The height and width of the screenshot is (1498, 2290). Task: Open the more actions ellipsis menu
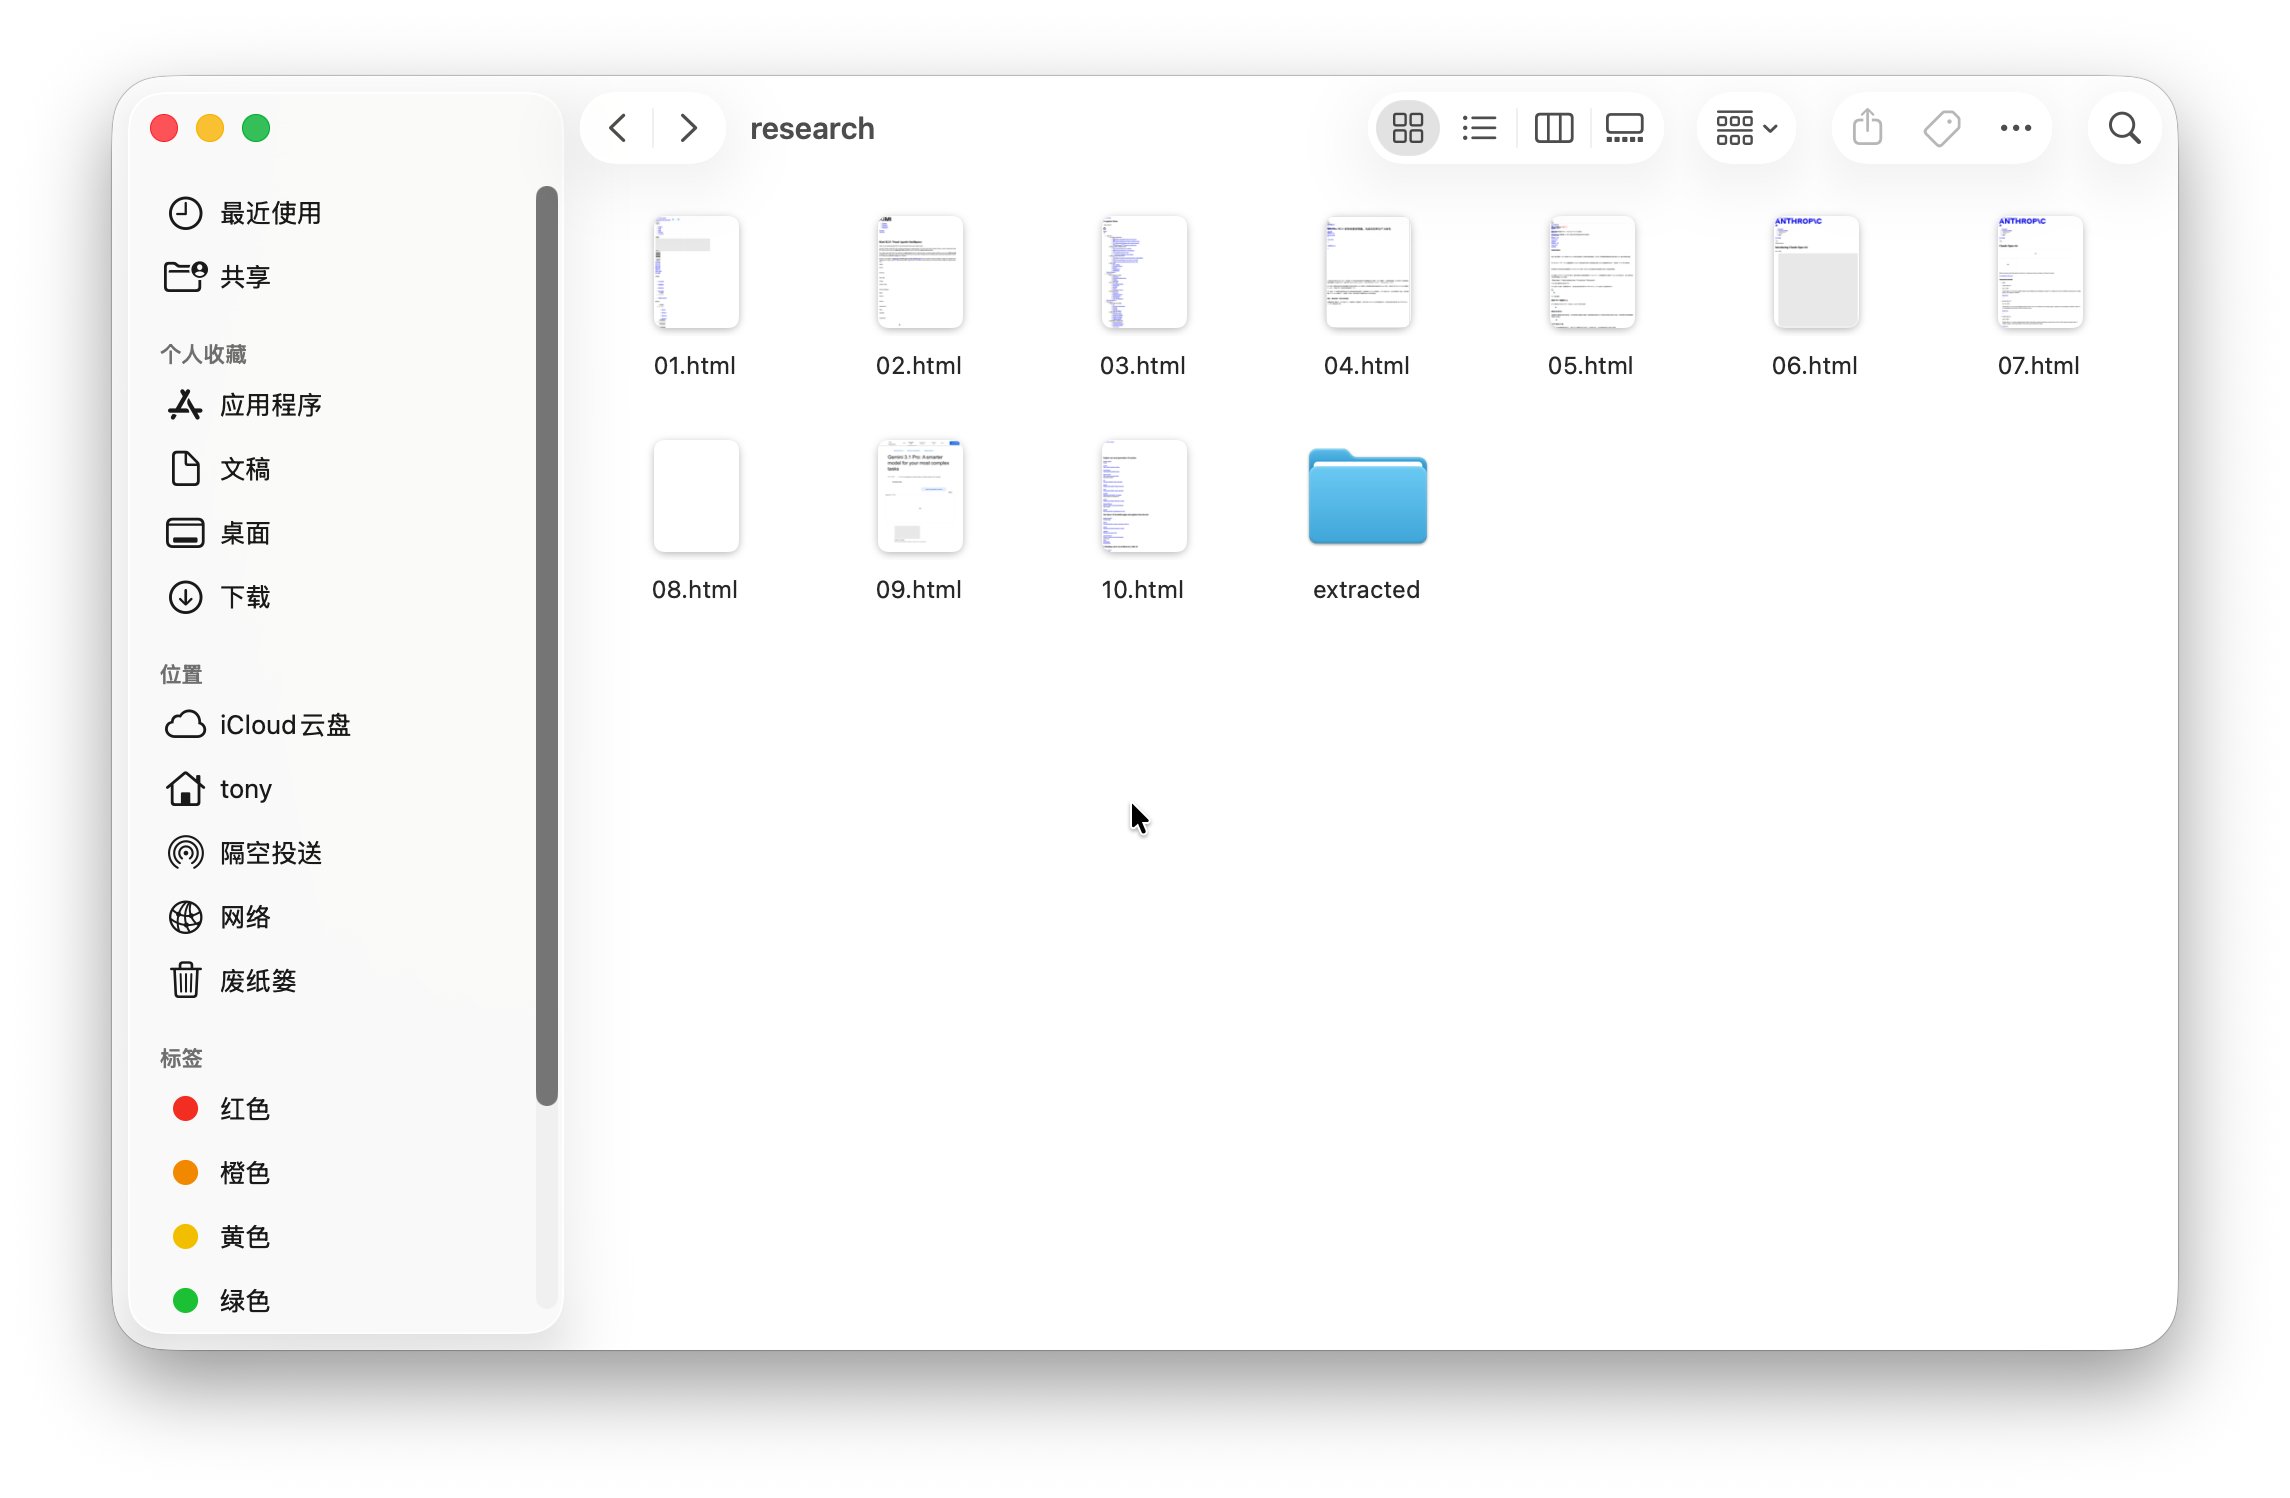pos(2015,128)
